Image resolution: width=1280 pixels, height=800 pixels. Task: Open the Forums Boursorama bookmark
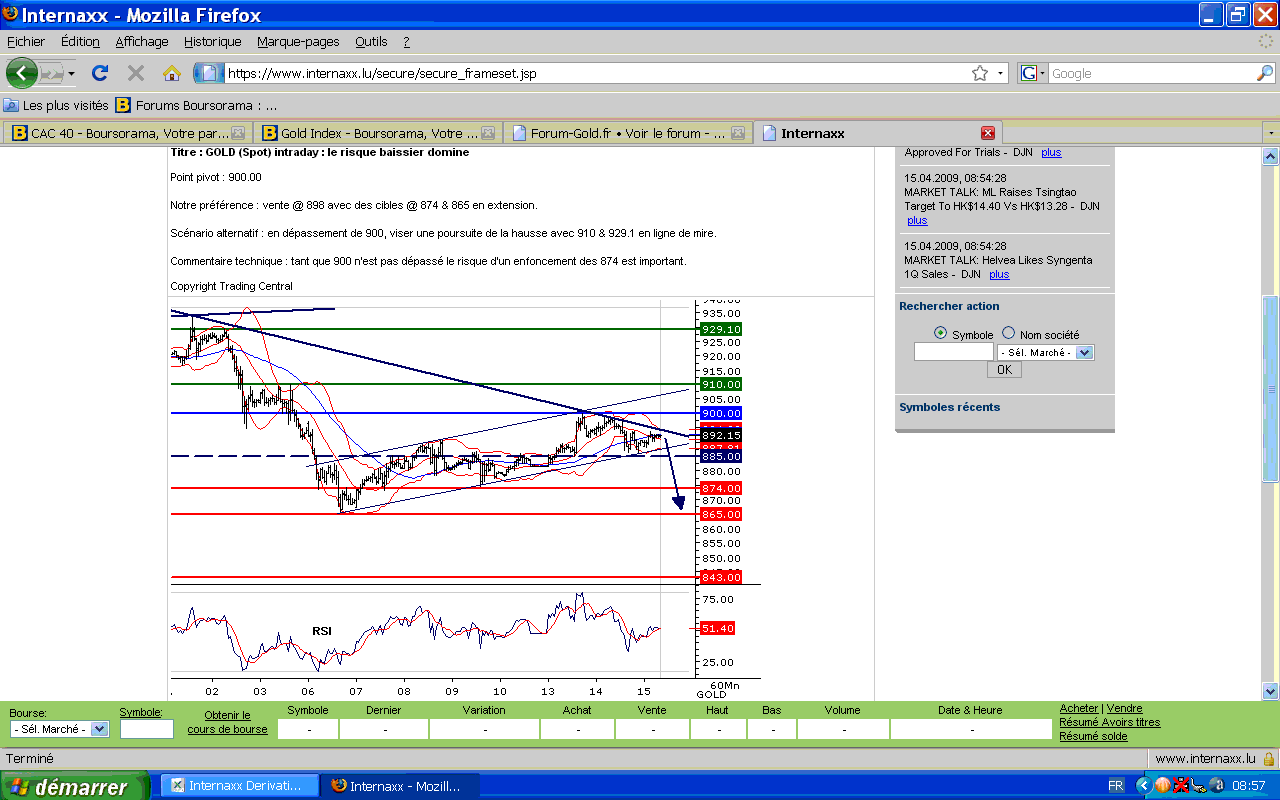[x=197, y=105]
